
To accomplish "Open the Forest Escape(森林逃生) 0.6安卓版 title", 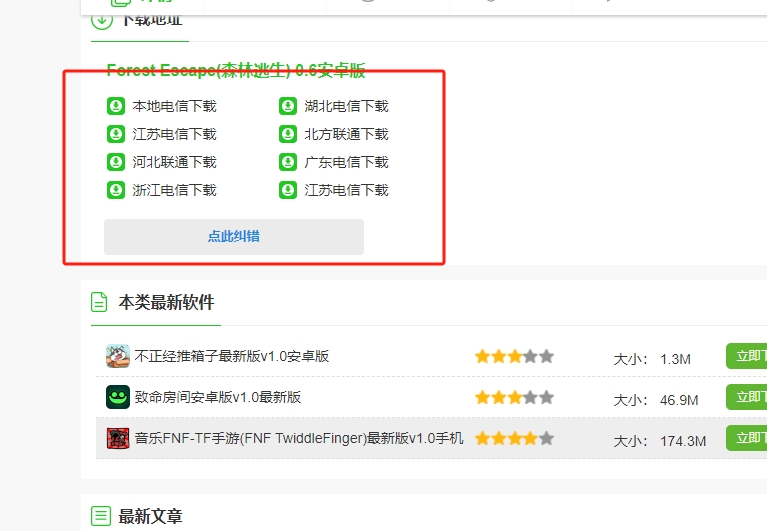I will 236,70.
